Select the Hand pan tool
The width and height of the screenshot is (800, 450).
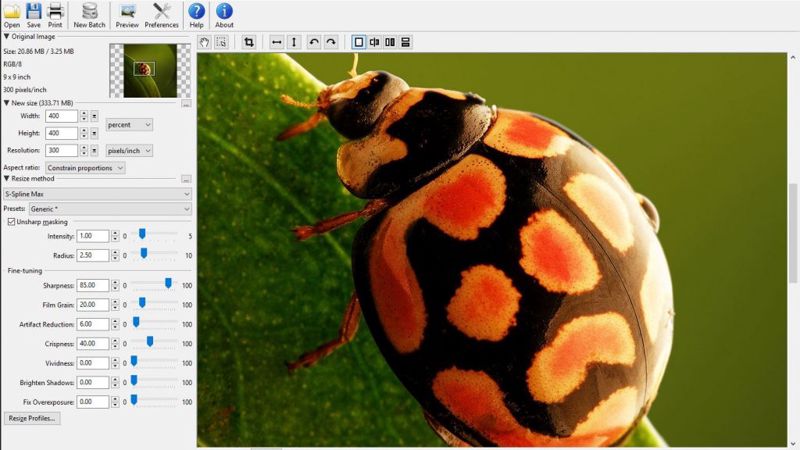(205, 42)
